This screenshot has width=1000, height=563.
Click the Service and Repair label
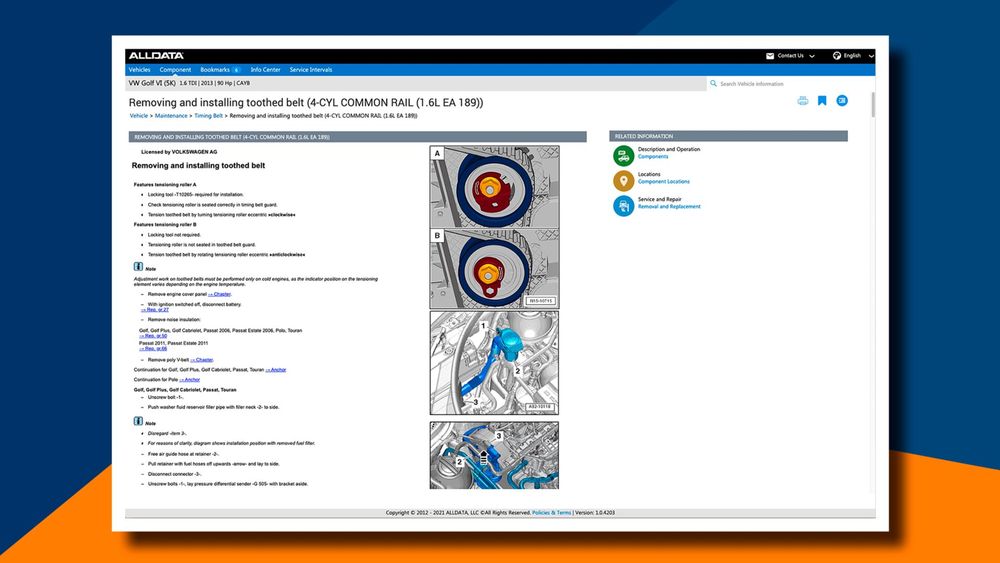659,200
